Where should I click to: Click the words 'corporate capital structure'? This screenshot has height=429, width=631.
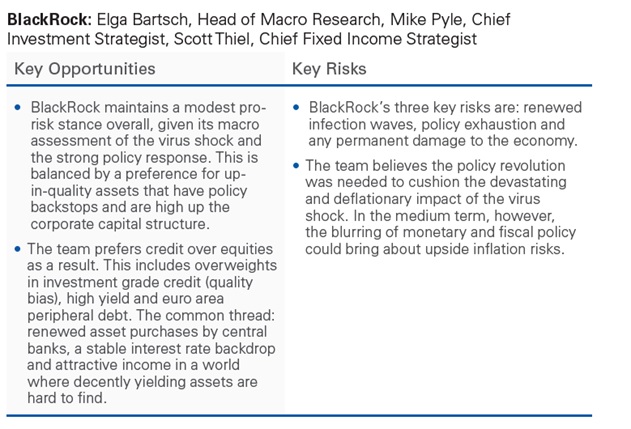pyautogui.click(x=120, y=224)
